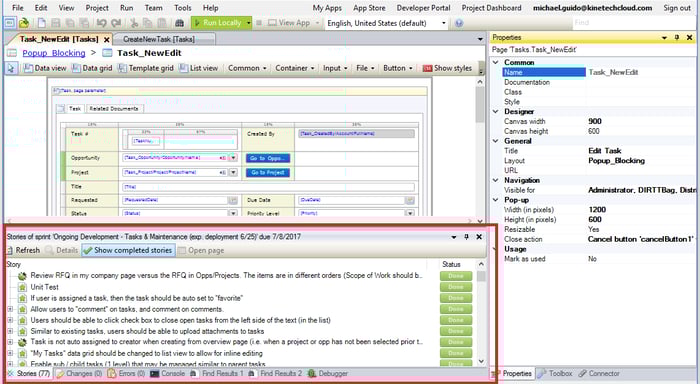This screenshot has width=700, height=384.
Task: Switch to the Connector tab
Action: pyautogui.click(x=599, y=374)
